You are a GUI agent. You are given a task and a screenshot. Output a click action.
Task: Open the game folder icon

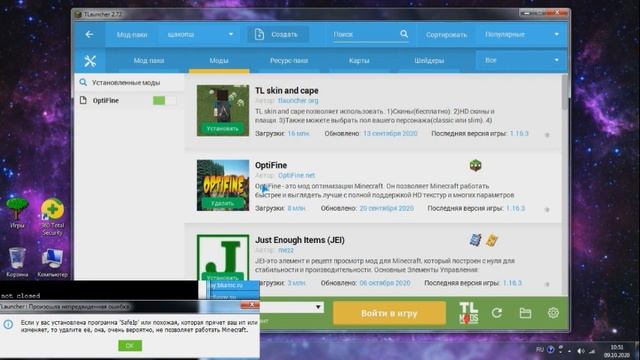pos(525,313)
